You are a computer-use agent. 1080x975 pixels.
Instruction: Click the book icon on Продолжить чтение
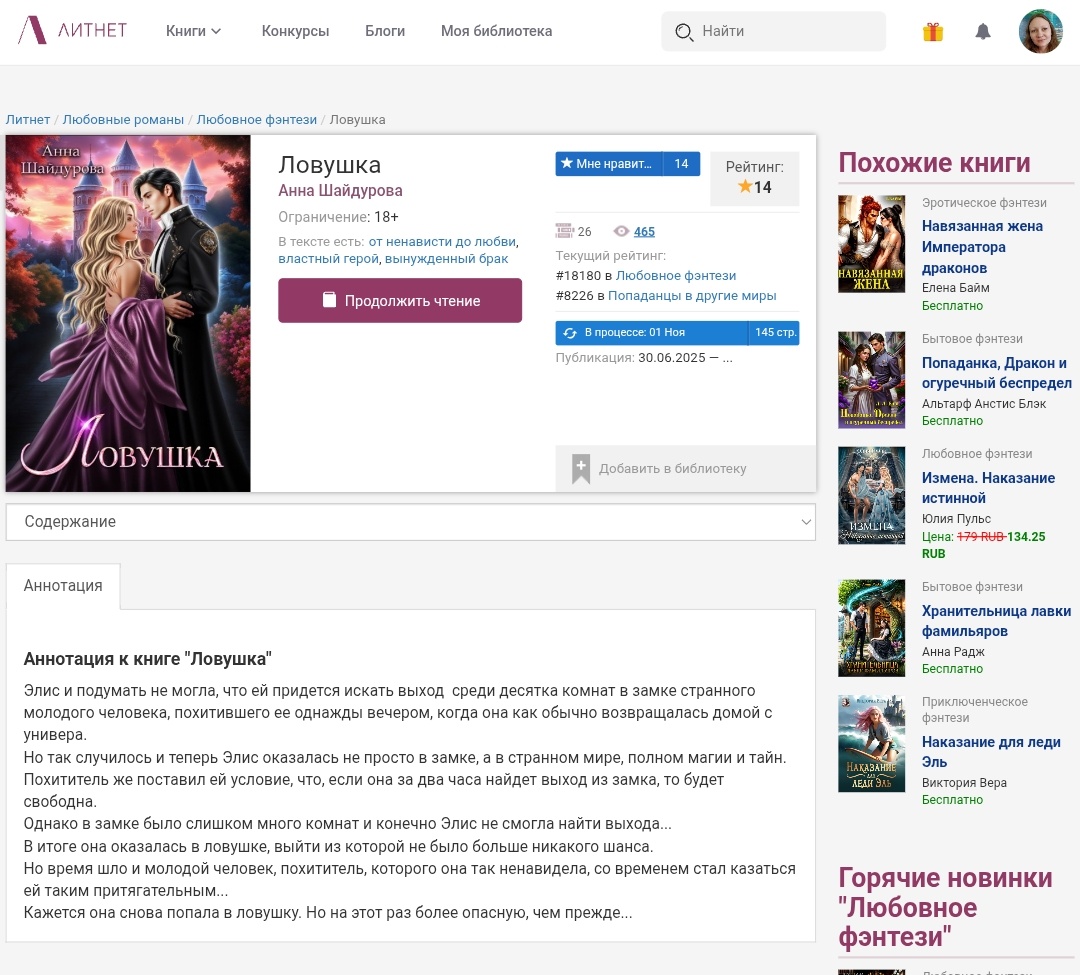[x=329, y=300]
